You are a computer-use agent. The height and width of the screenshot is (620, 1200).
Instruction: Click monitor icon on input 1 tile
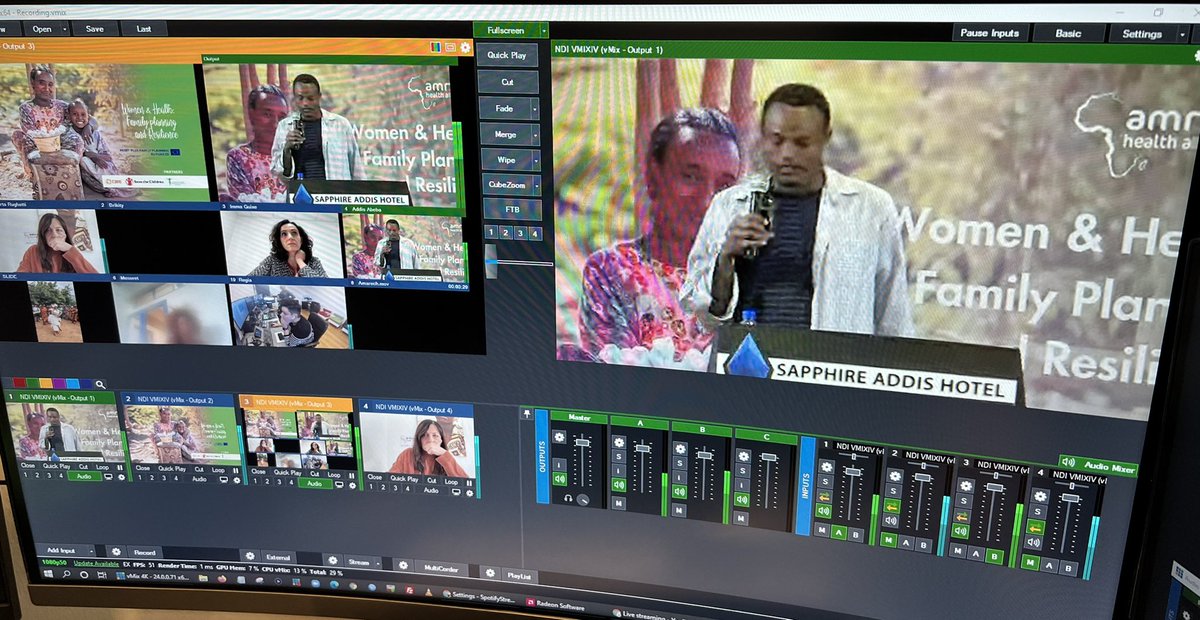[x=108, y=477]
